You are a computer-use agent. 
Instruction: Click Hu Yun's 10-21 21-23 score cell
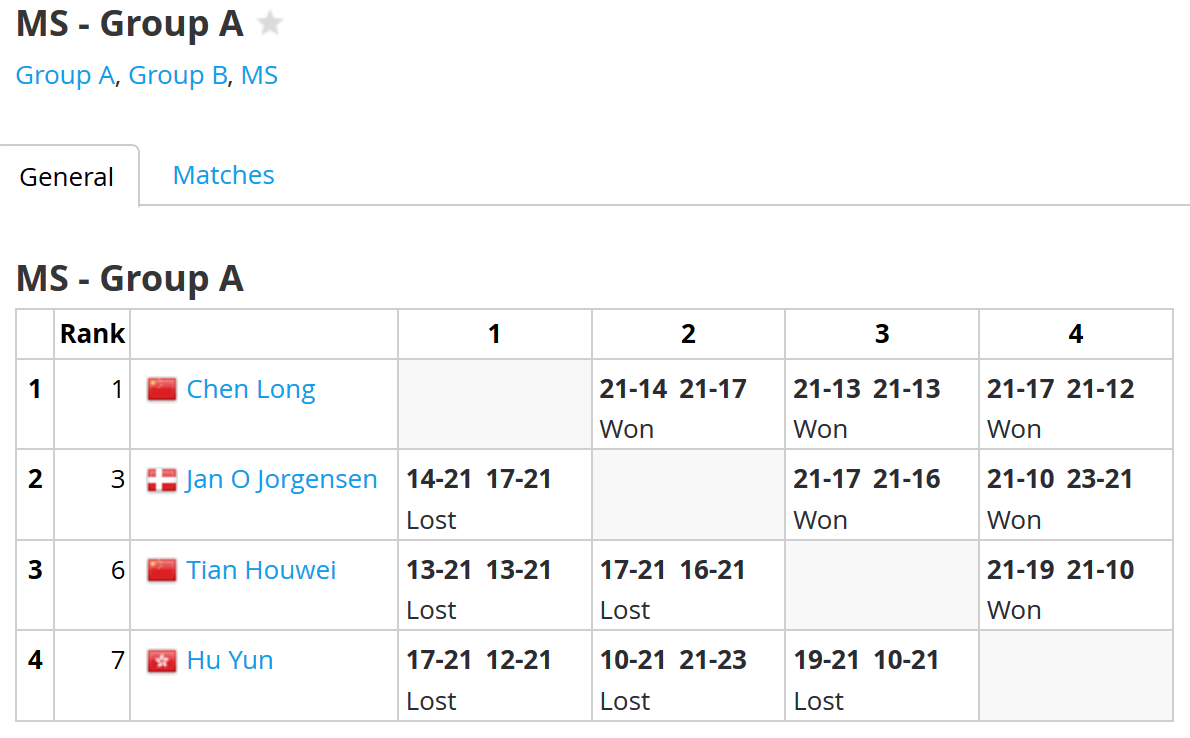coord(688,675)
